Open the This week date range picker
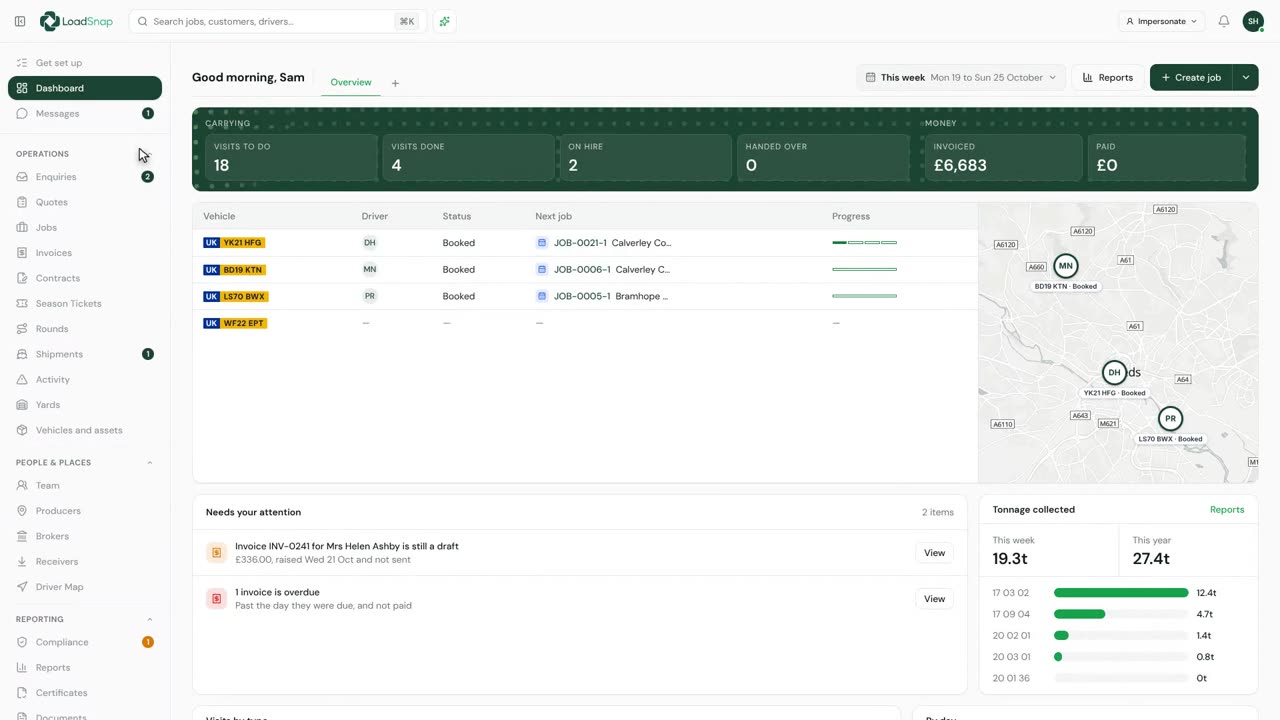This screenshot has height=720, width=1280. coord(960,77)
